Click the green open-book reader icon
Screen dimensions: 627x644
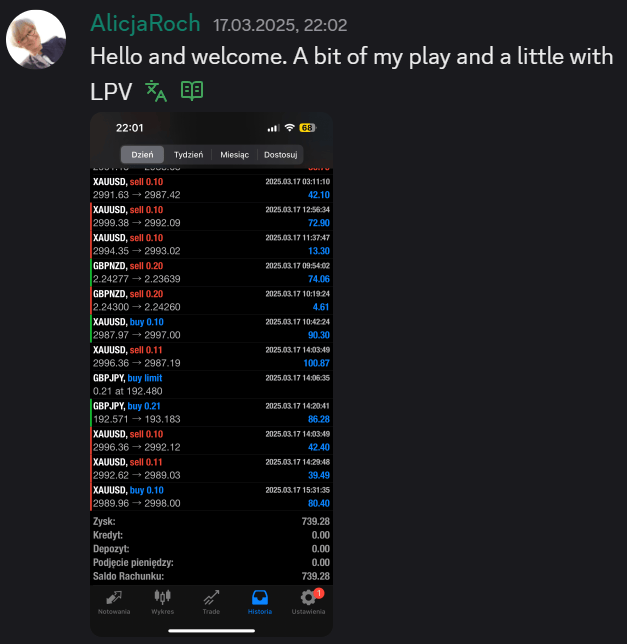192,91
